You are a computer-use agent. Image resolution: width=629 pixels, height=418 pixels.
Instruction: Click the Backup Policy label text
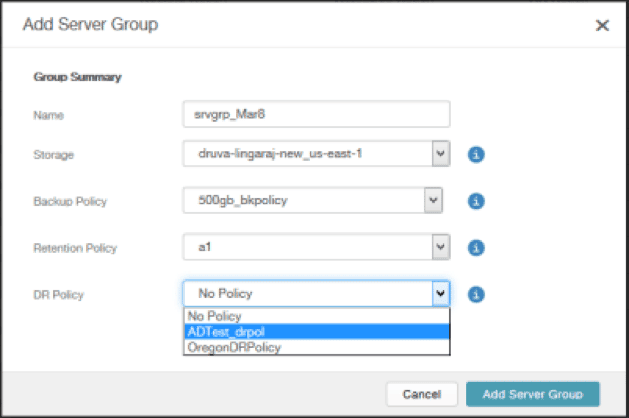pos(70,201)
